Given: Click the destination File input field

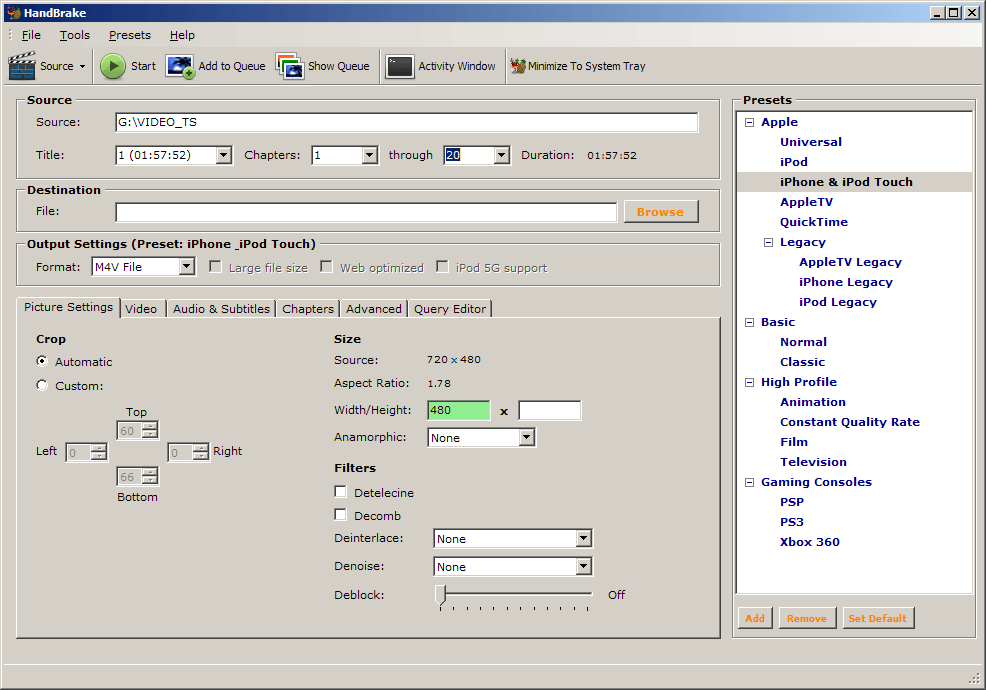Looking at the screenshot, I should tap(366, 212).
